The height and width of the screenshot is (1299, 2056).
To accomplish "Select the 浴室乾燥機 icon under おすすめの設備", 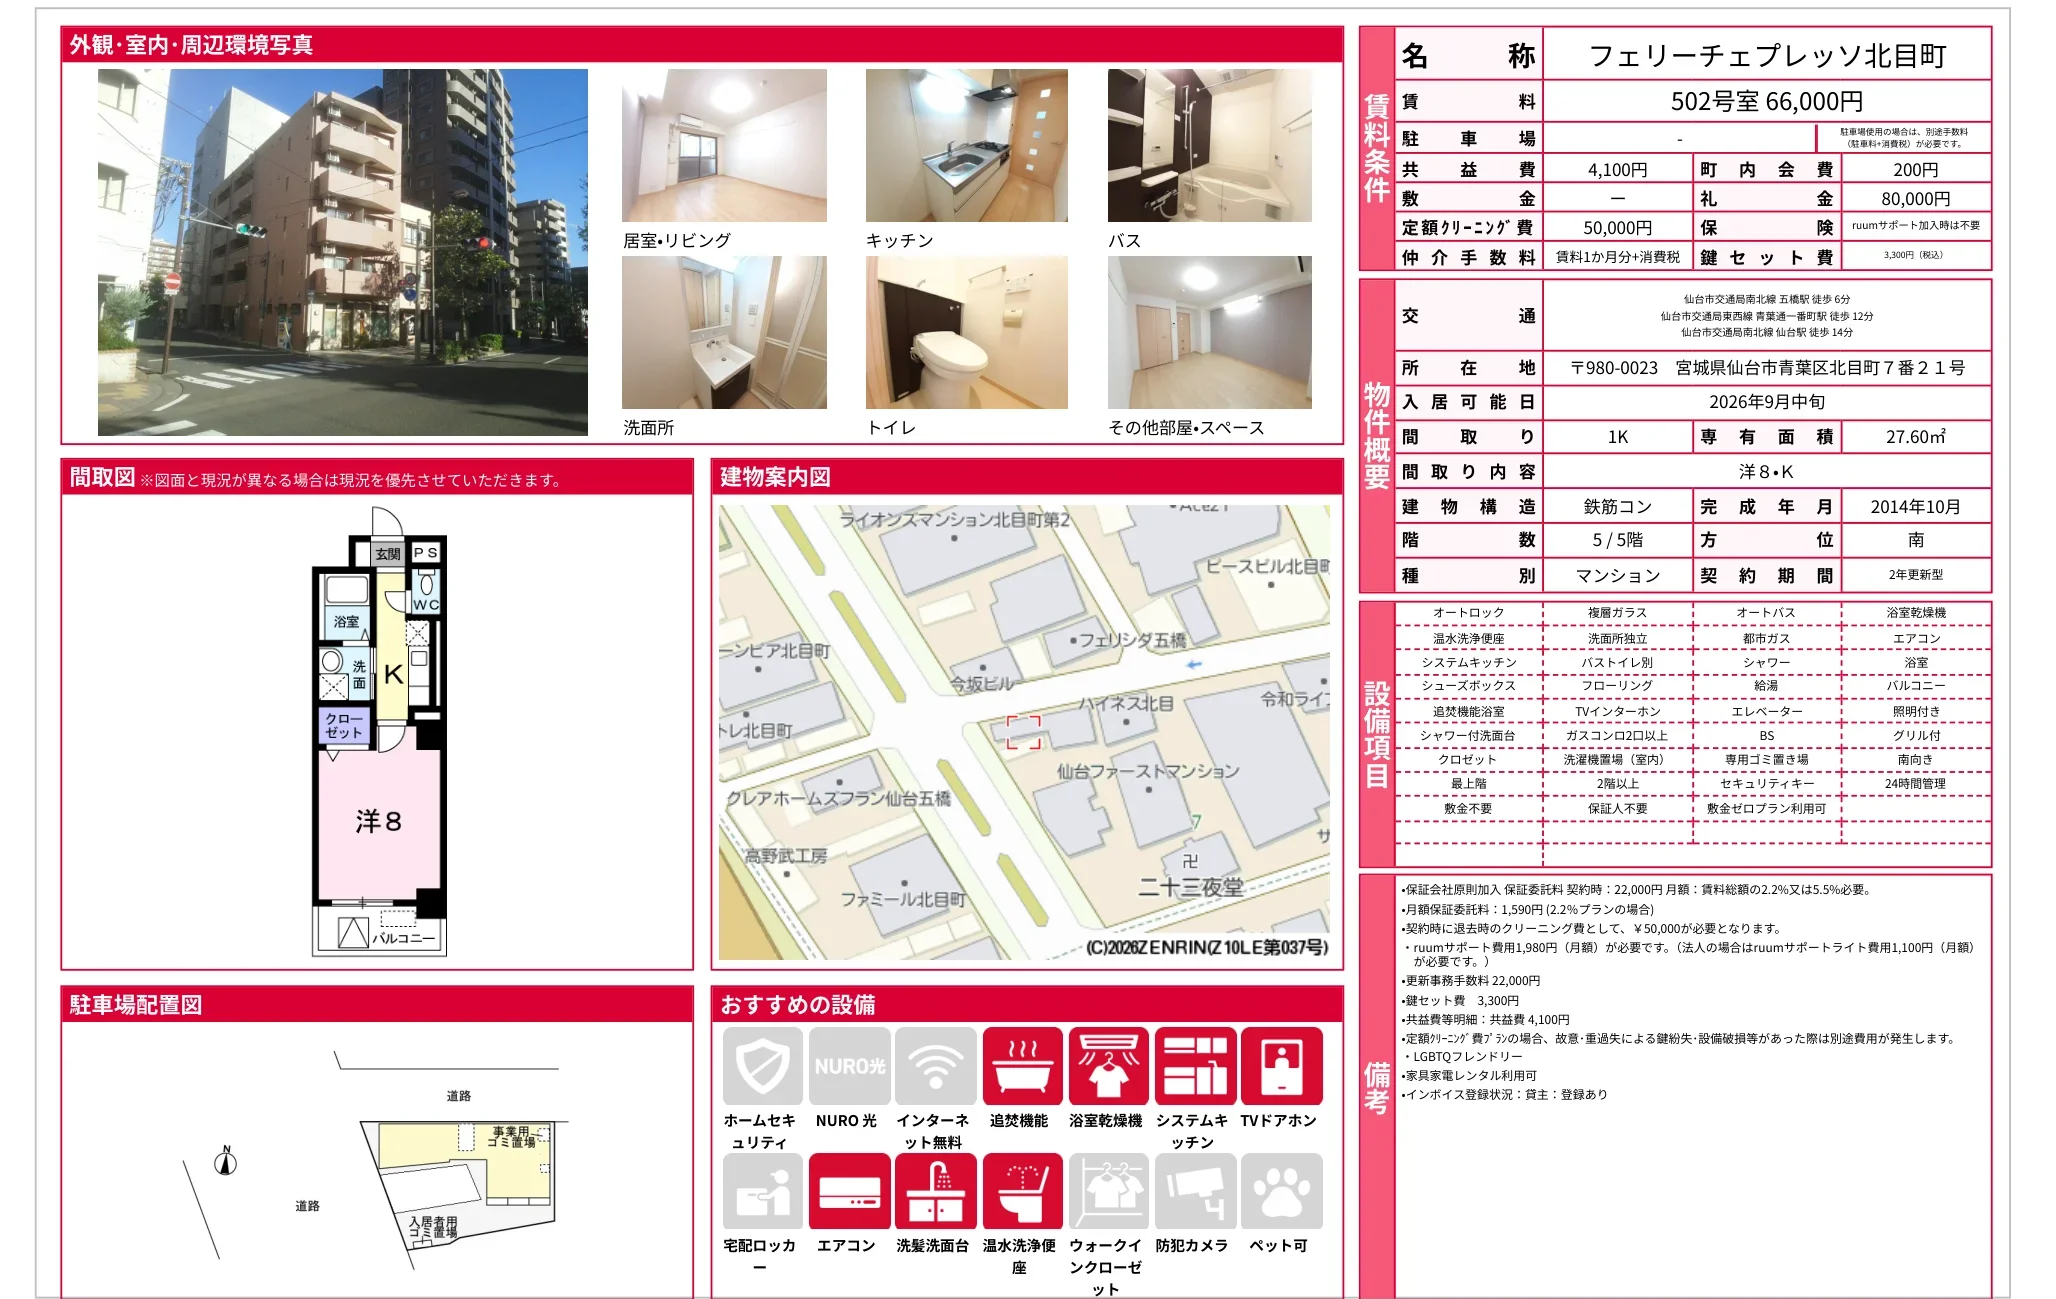I will pos(1109,1066).
